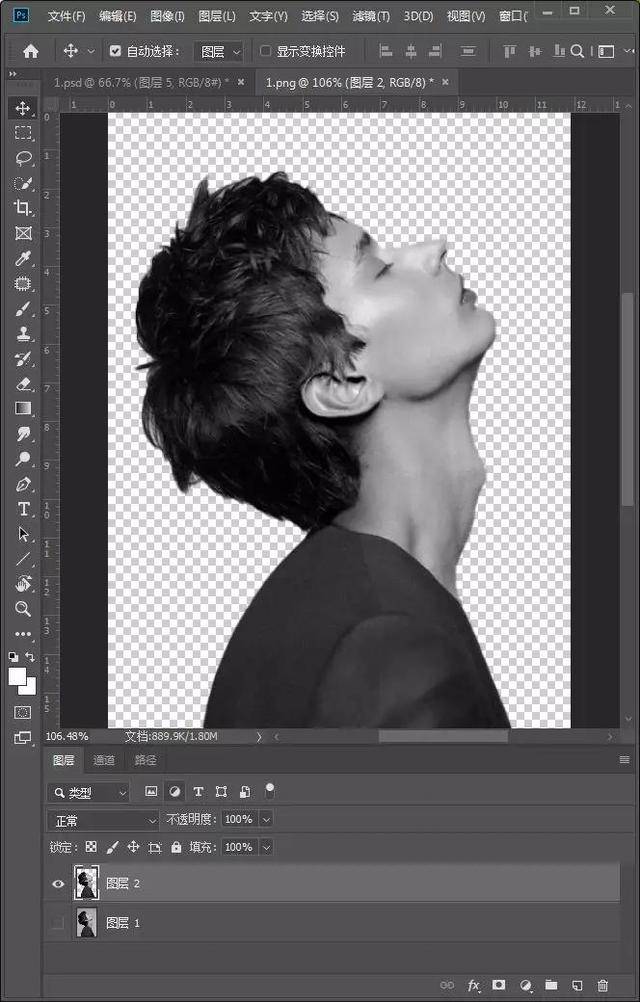Image resolution: width=640 pixels, height=1002 pixels.
Task: Toggle the 自动选择 checkbox
Action: [x=115, y=51]
